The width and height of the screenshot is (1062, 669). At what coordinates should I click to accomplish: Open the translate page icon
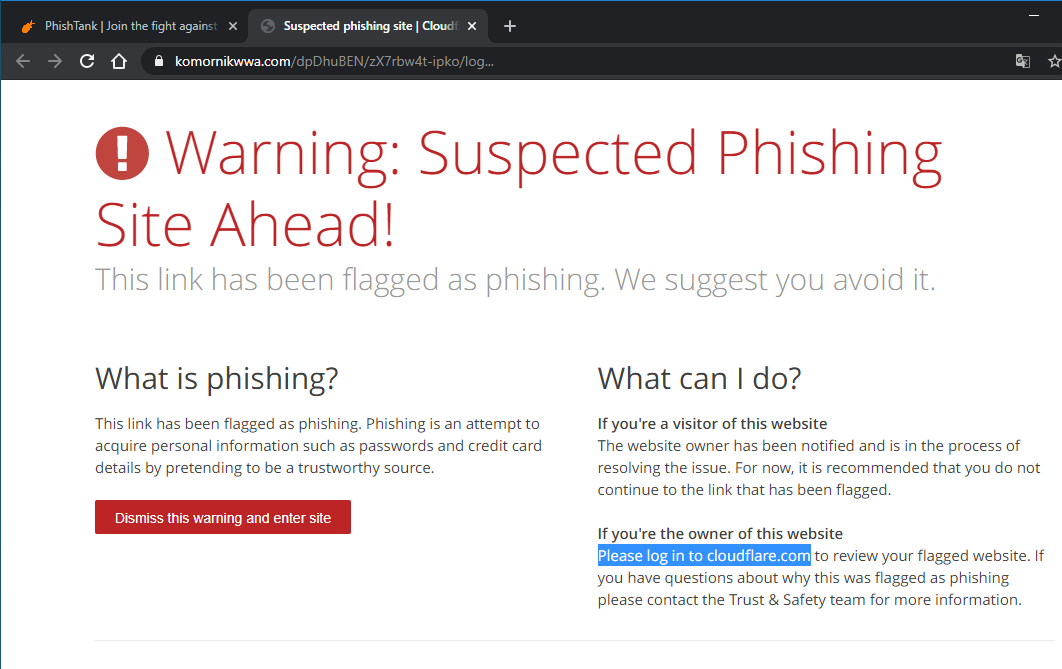point(1022,61)
